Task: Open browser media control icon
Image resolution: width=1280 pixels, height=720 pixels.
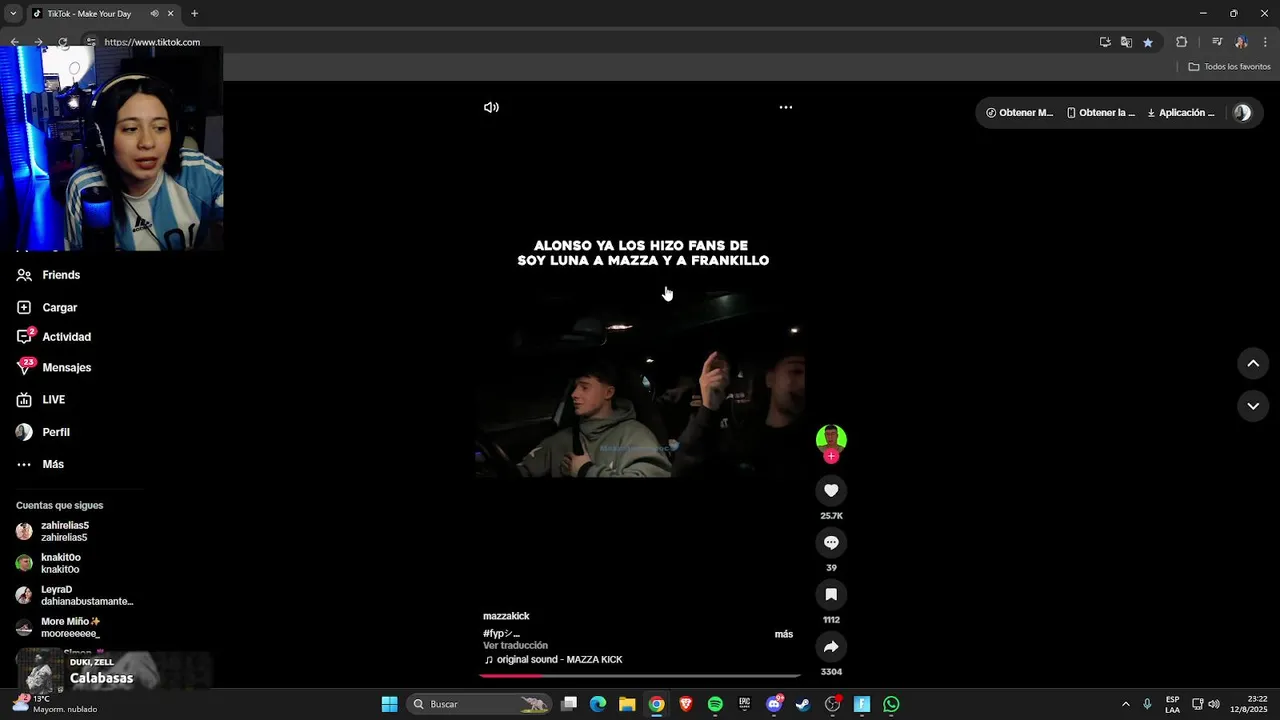Action: click(x=1217, y=42)
